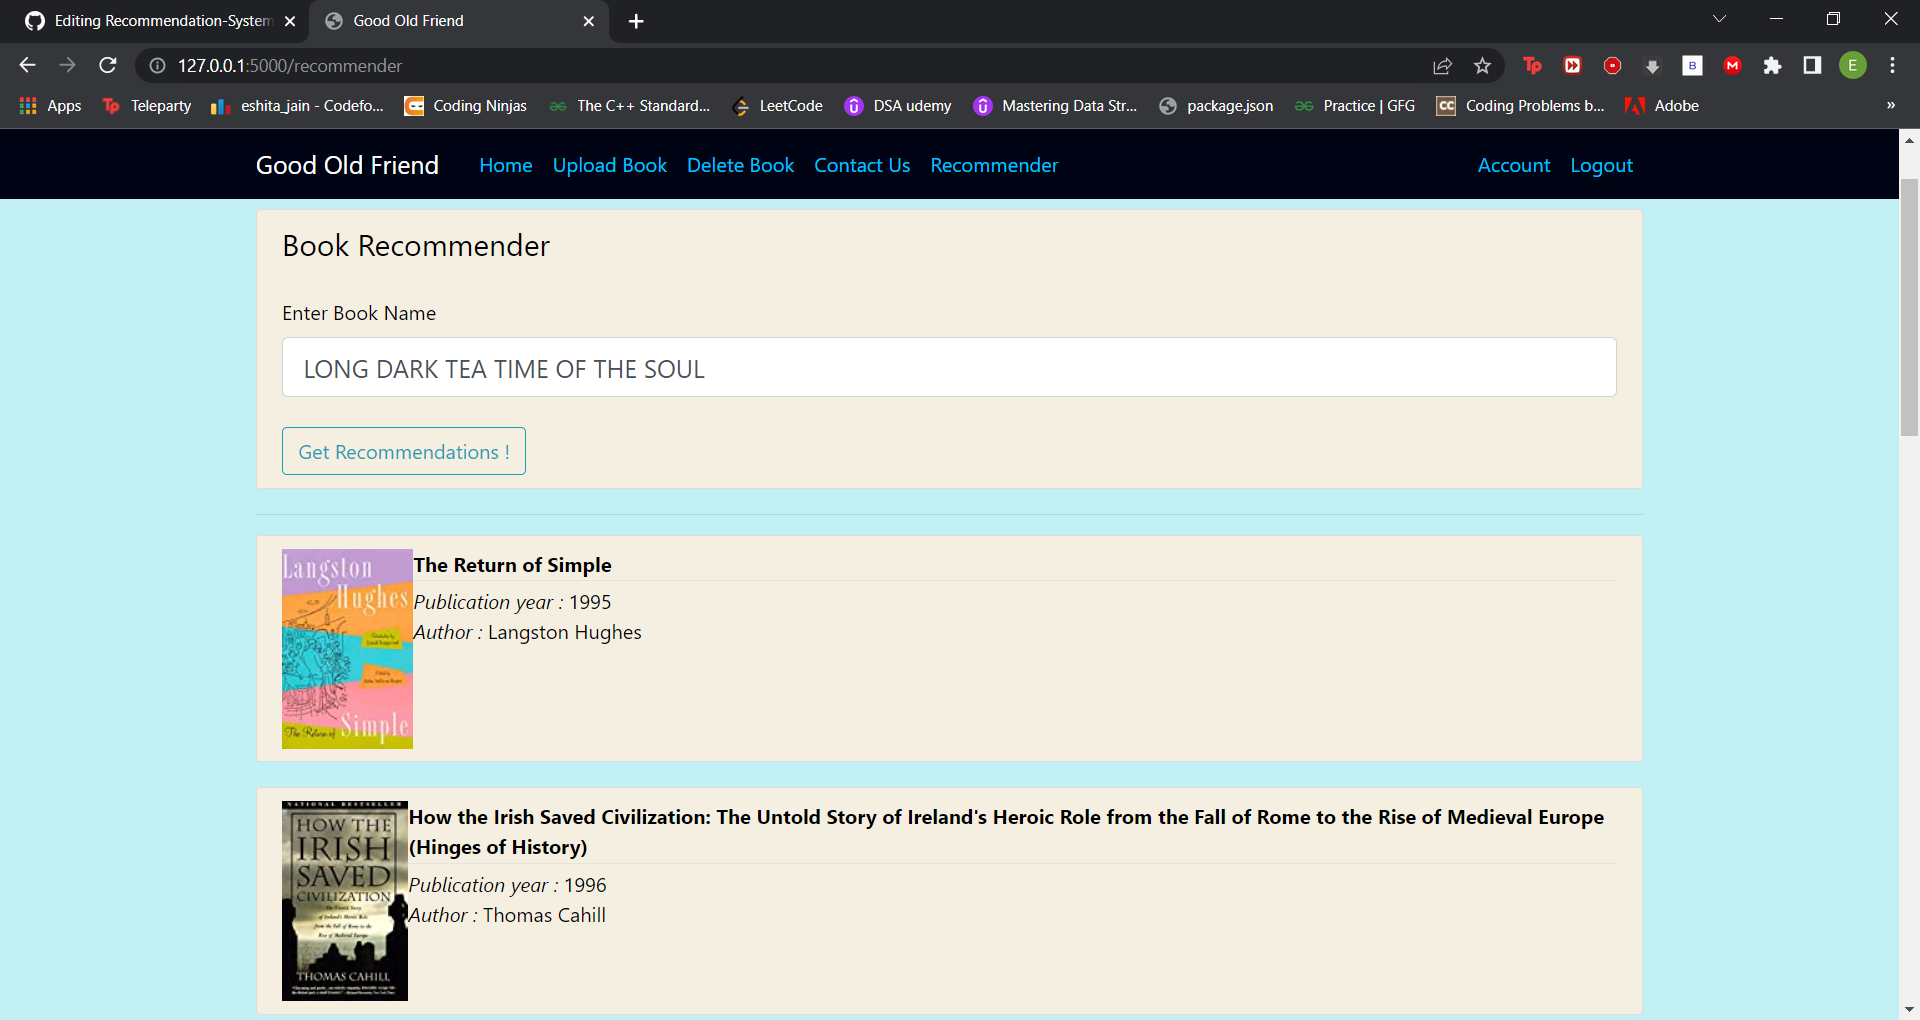The height and width of the screenshot is (1020, 1920).
Task: Click the Logout link
Action: 1600,165
